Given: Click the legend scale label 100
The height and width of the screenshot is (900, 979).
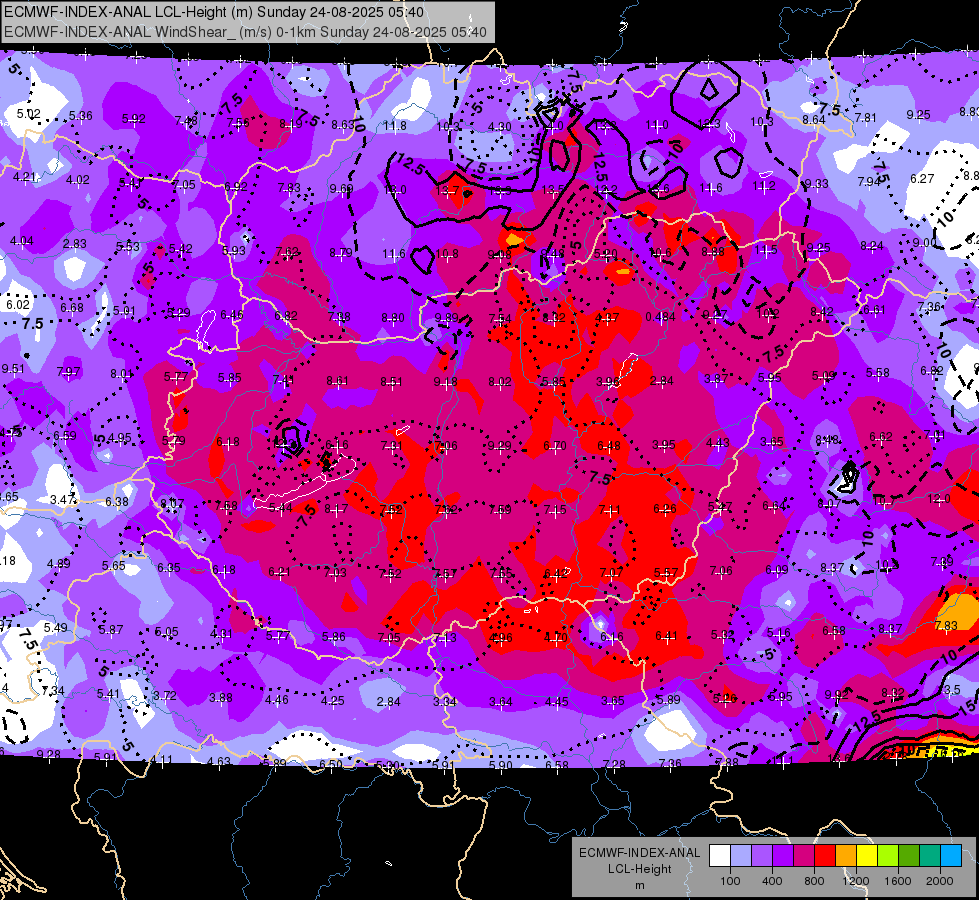Looking at the screenshot, I should 730,881.
